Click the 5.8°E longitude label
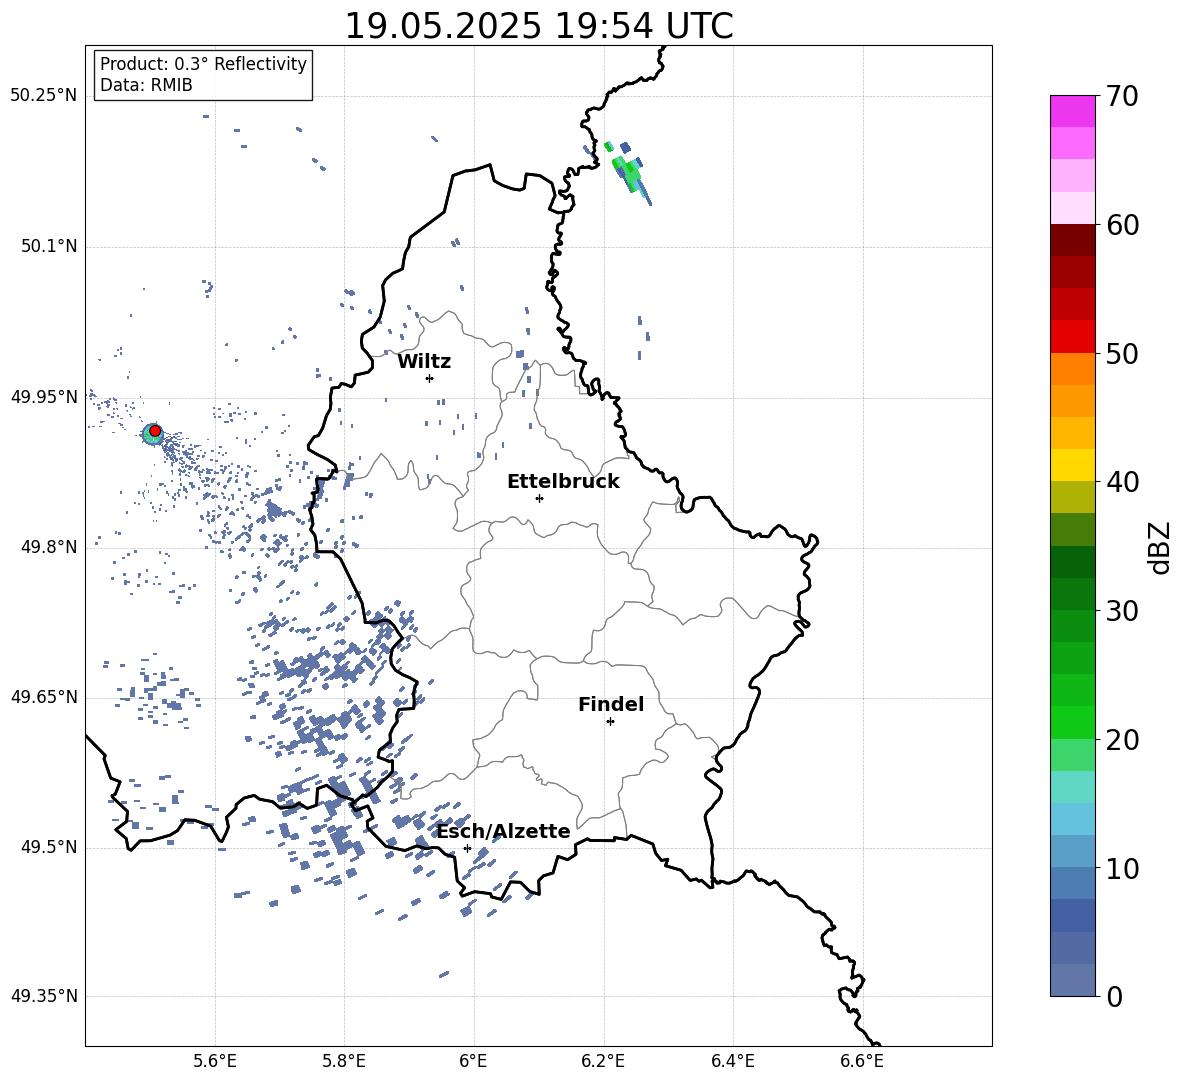Image resolution: width=1184 pixels, height=1081 pixels. click(x=344, y=1061)
